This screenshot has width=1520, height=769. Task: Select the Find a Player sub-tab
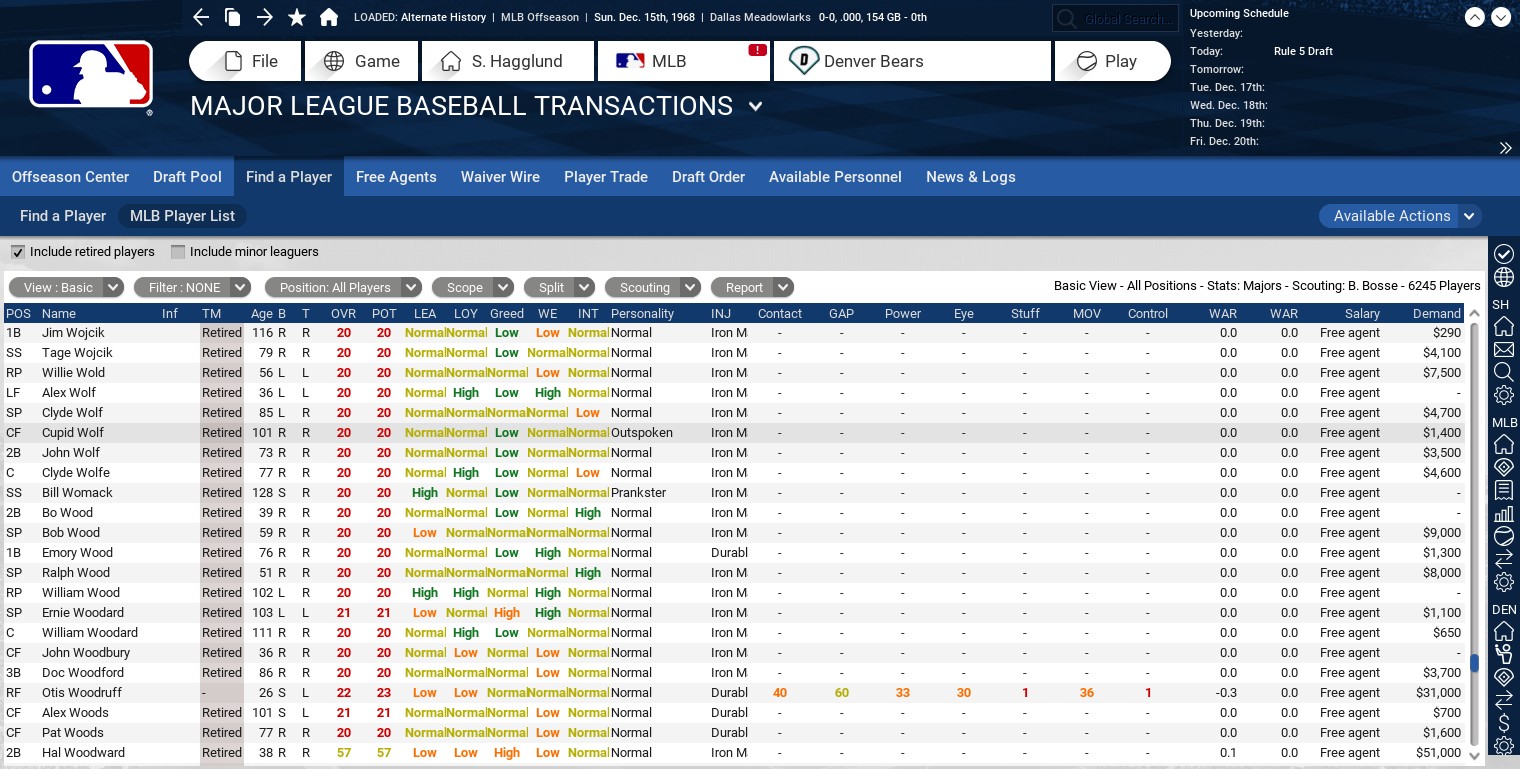(63, 216)
